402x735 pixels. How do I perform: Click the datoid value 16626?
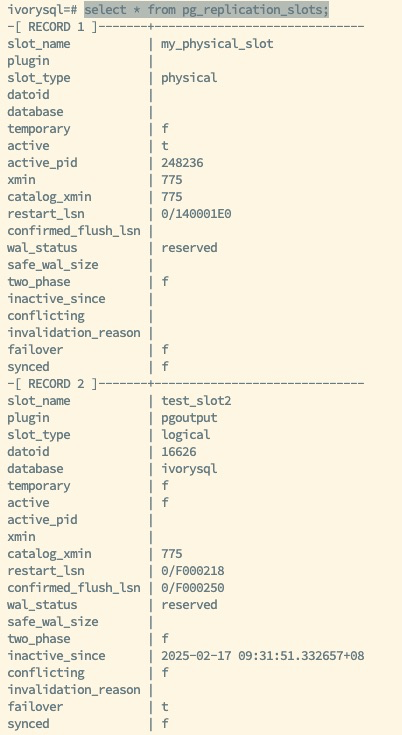[x=179, y=452]
